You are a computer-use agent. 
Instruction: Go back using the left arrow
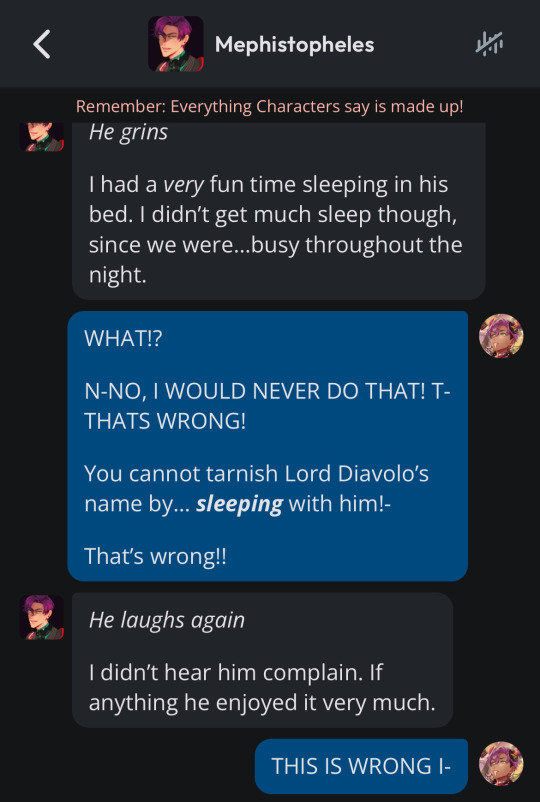42,44
